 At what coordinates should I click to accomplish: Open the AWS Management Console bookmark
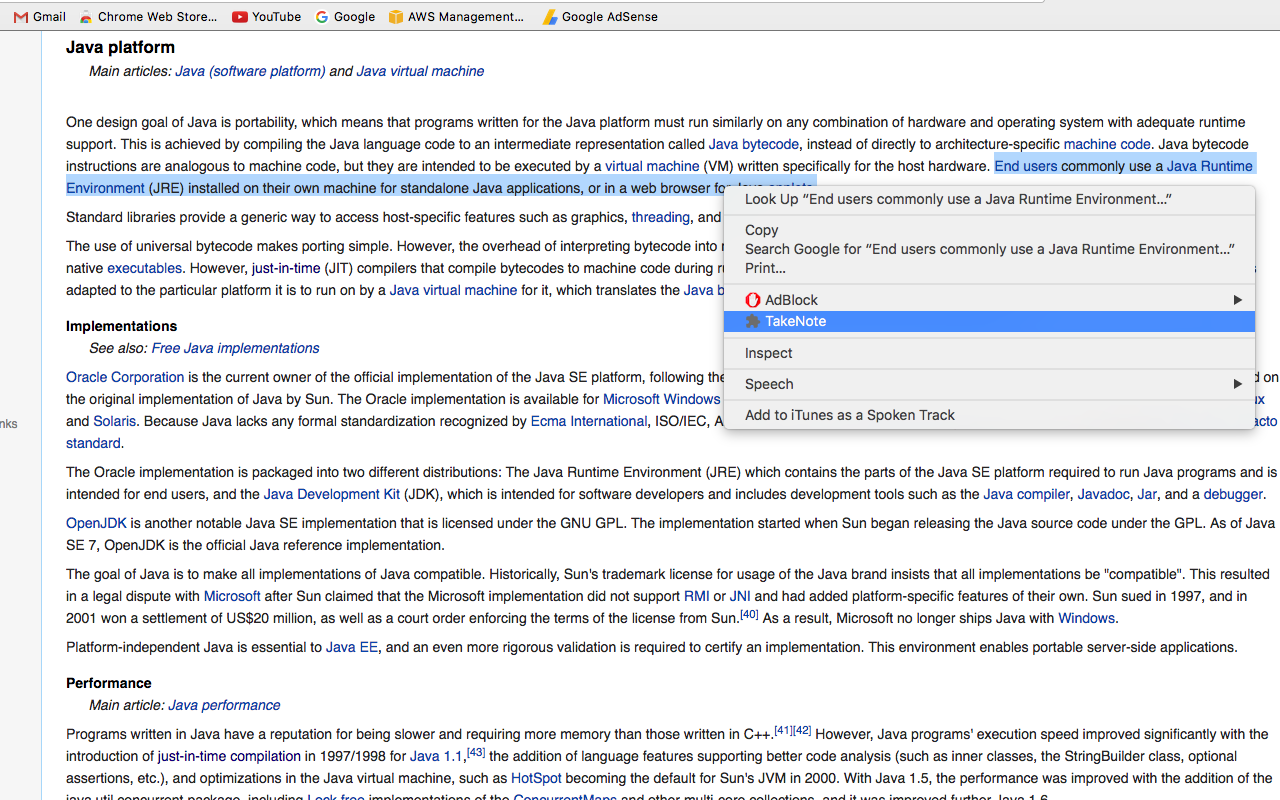coord(456,16)
